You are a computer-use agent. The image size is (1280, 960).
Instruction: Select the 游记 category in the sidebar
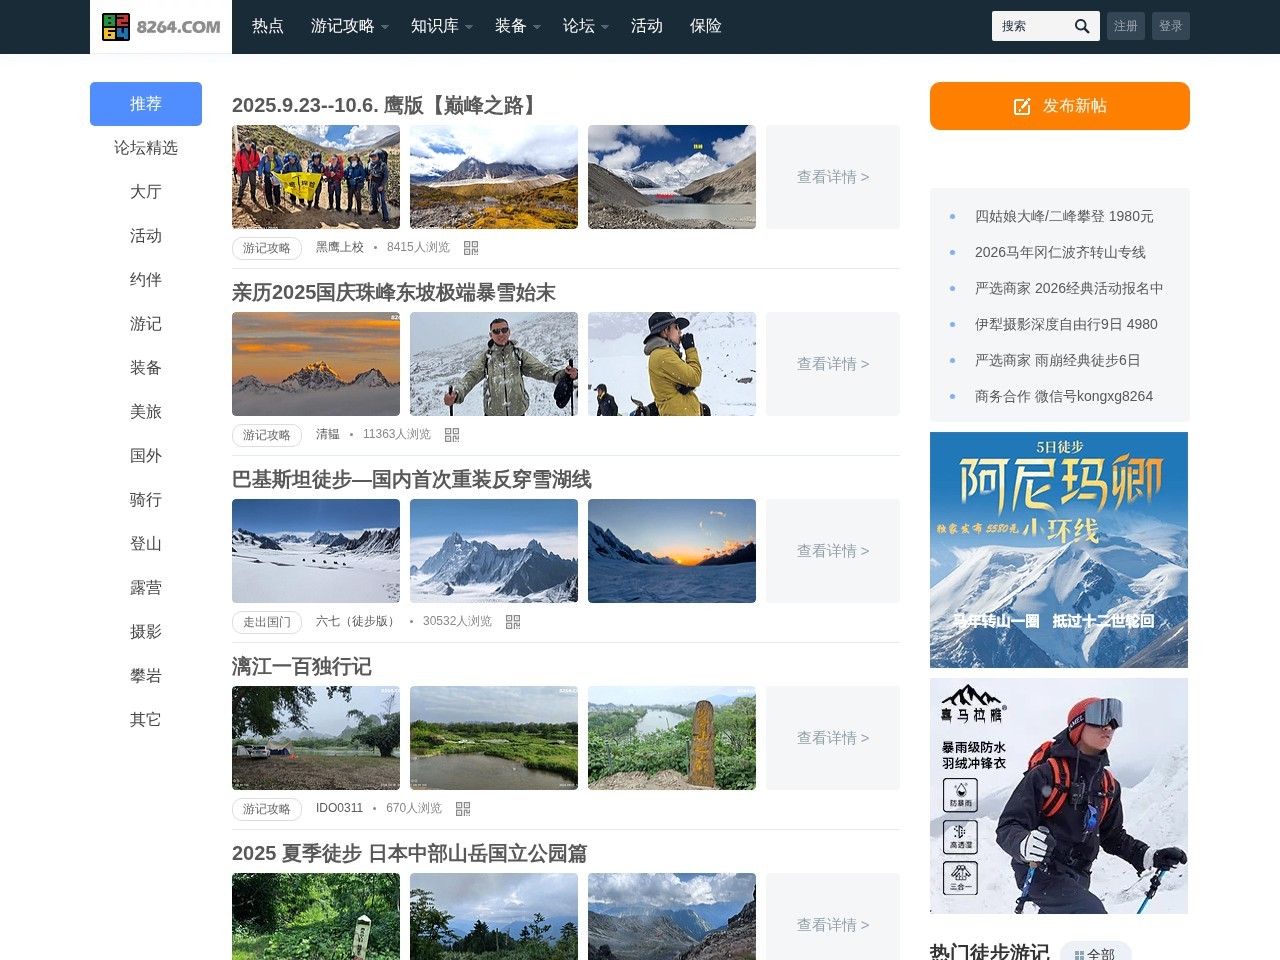146,324
